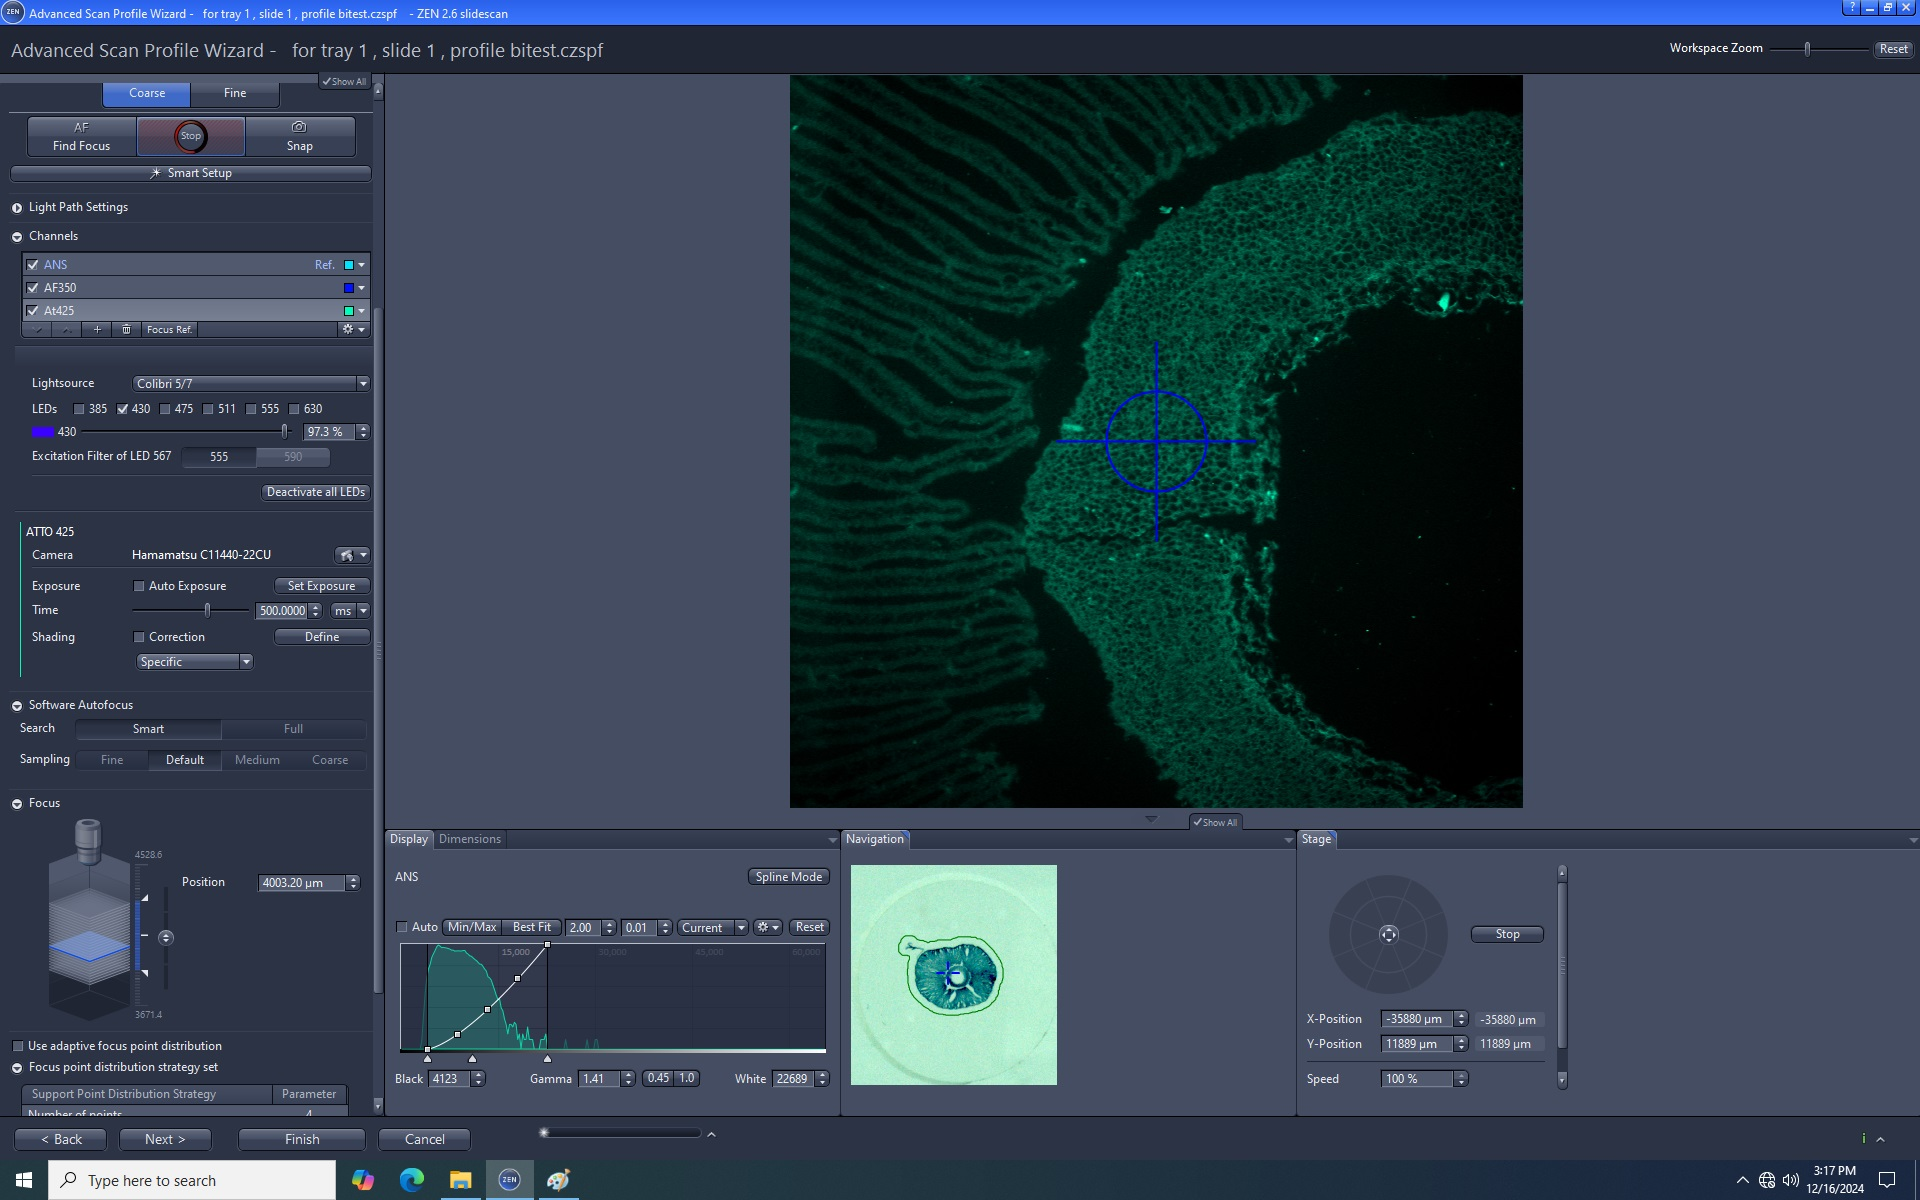The height and width of the screenshot is (1200, 1920).
Task: Click the slide overview thumbnail in Navigation
Action: coord(954,975)
